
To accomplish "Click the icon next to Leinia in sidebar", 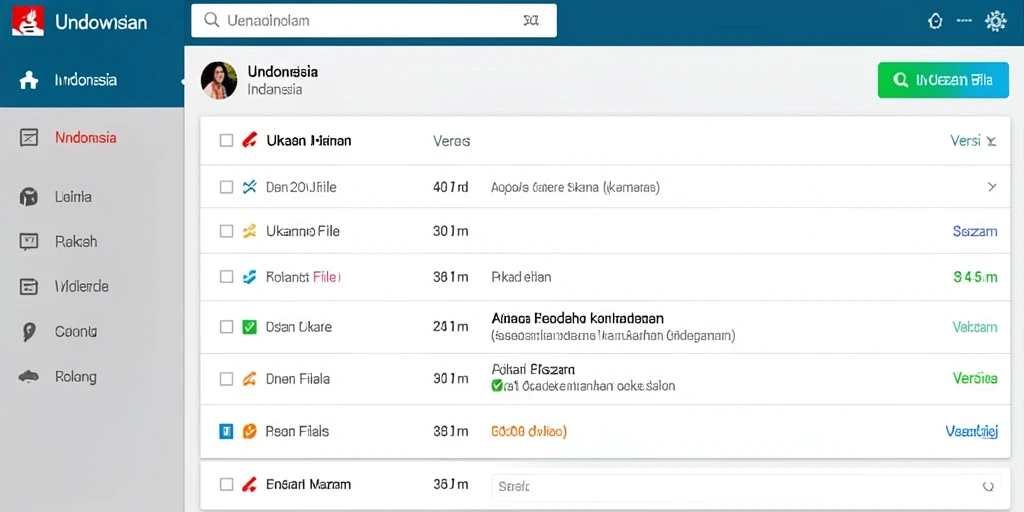I will [x=29, y=197].
